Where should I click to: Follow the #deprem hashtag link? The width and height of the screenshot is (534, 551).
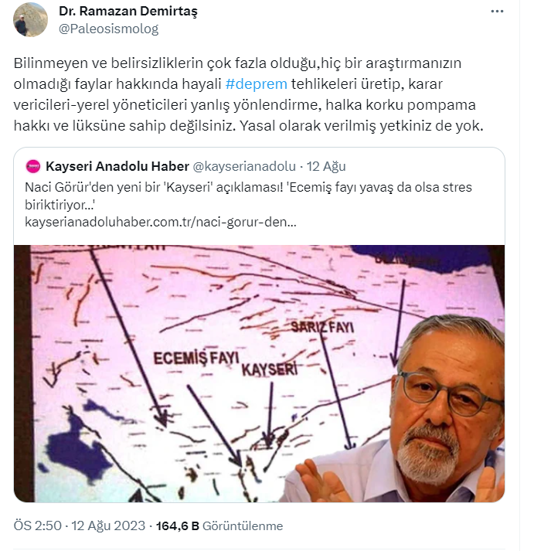tap(256, 84)
